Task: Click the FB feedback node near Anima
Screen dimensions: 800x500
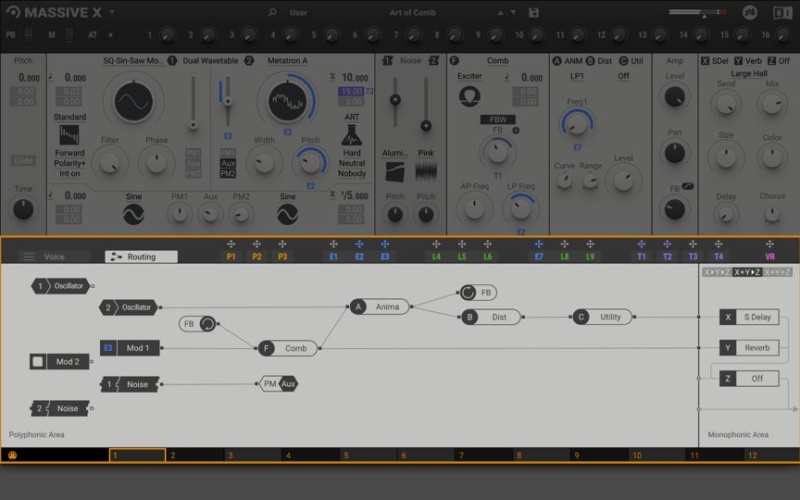Action: (478, 292)
